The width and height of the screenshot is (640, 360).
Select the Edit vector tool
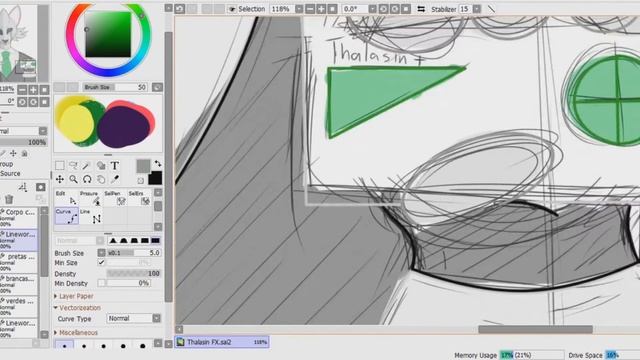point(67,198)
